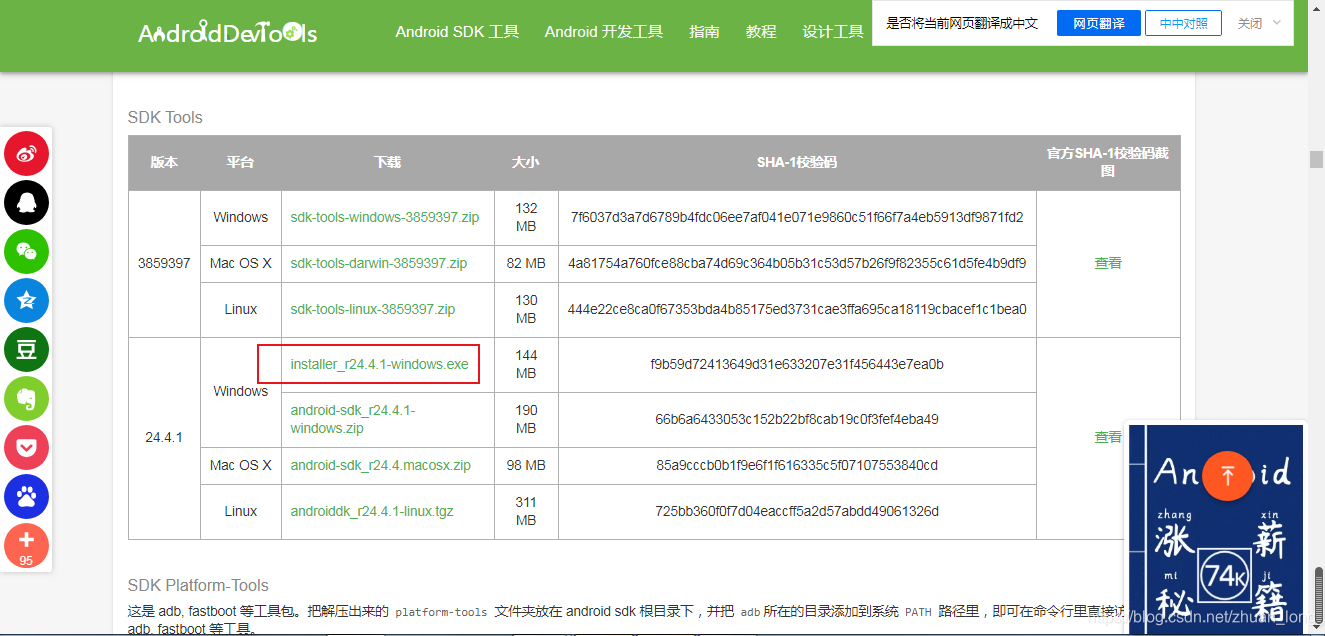Open the 教程 menu item
The height and width of the screenshot is (636, 1325).
coord(761,32)
